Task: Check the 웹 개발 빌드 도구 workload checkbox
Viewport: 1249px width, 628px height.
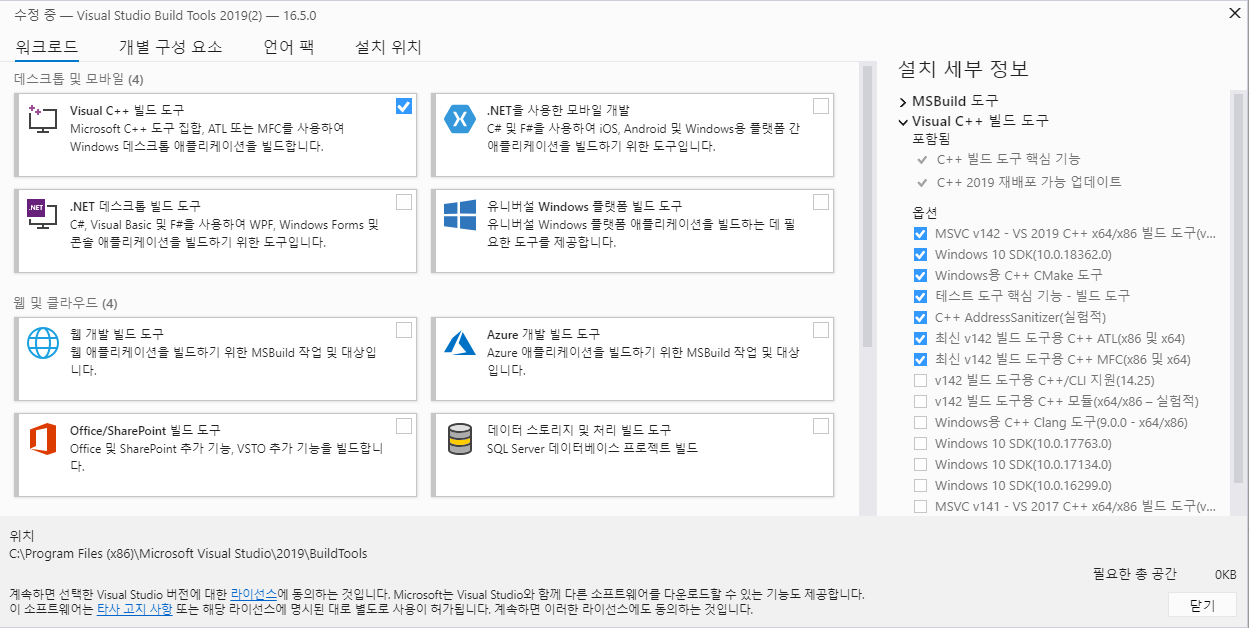Action: coord(404,330)
